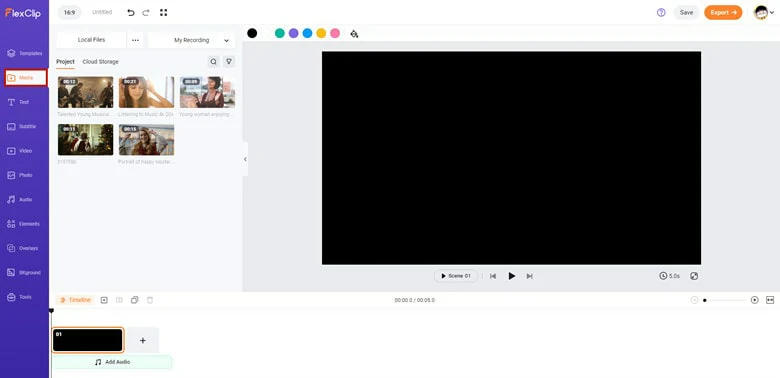Click the paint bucket fill icon
Viewport: 780px width, 378px height.
click(354, 33)
